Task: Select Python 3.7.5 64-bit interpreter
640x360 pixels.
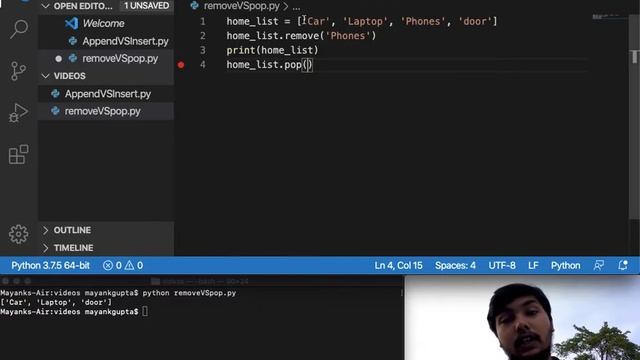Action: click(x=50, y=266)
